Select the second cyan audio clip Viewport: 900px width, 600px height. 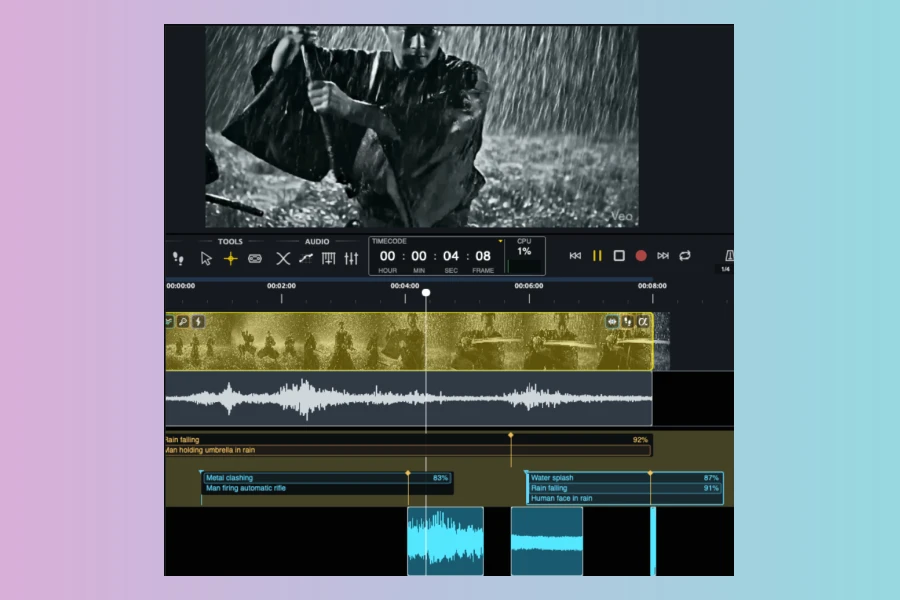coord(547,541)
